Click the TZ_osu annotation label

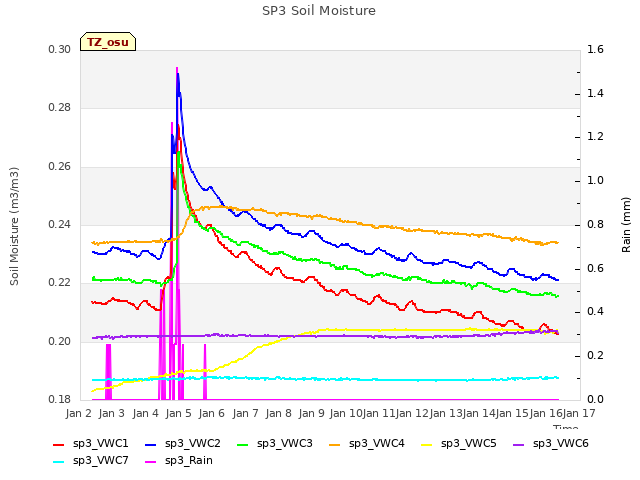(x=108, y=42)
